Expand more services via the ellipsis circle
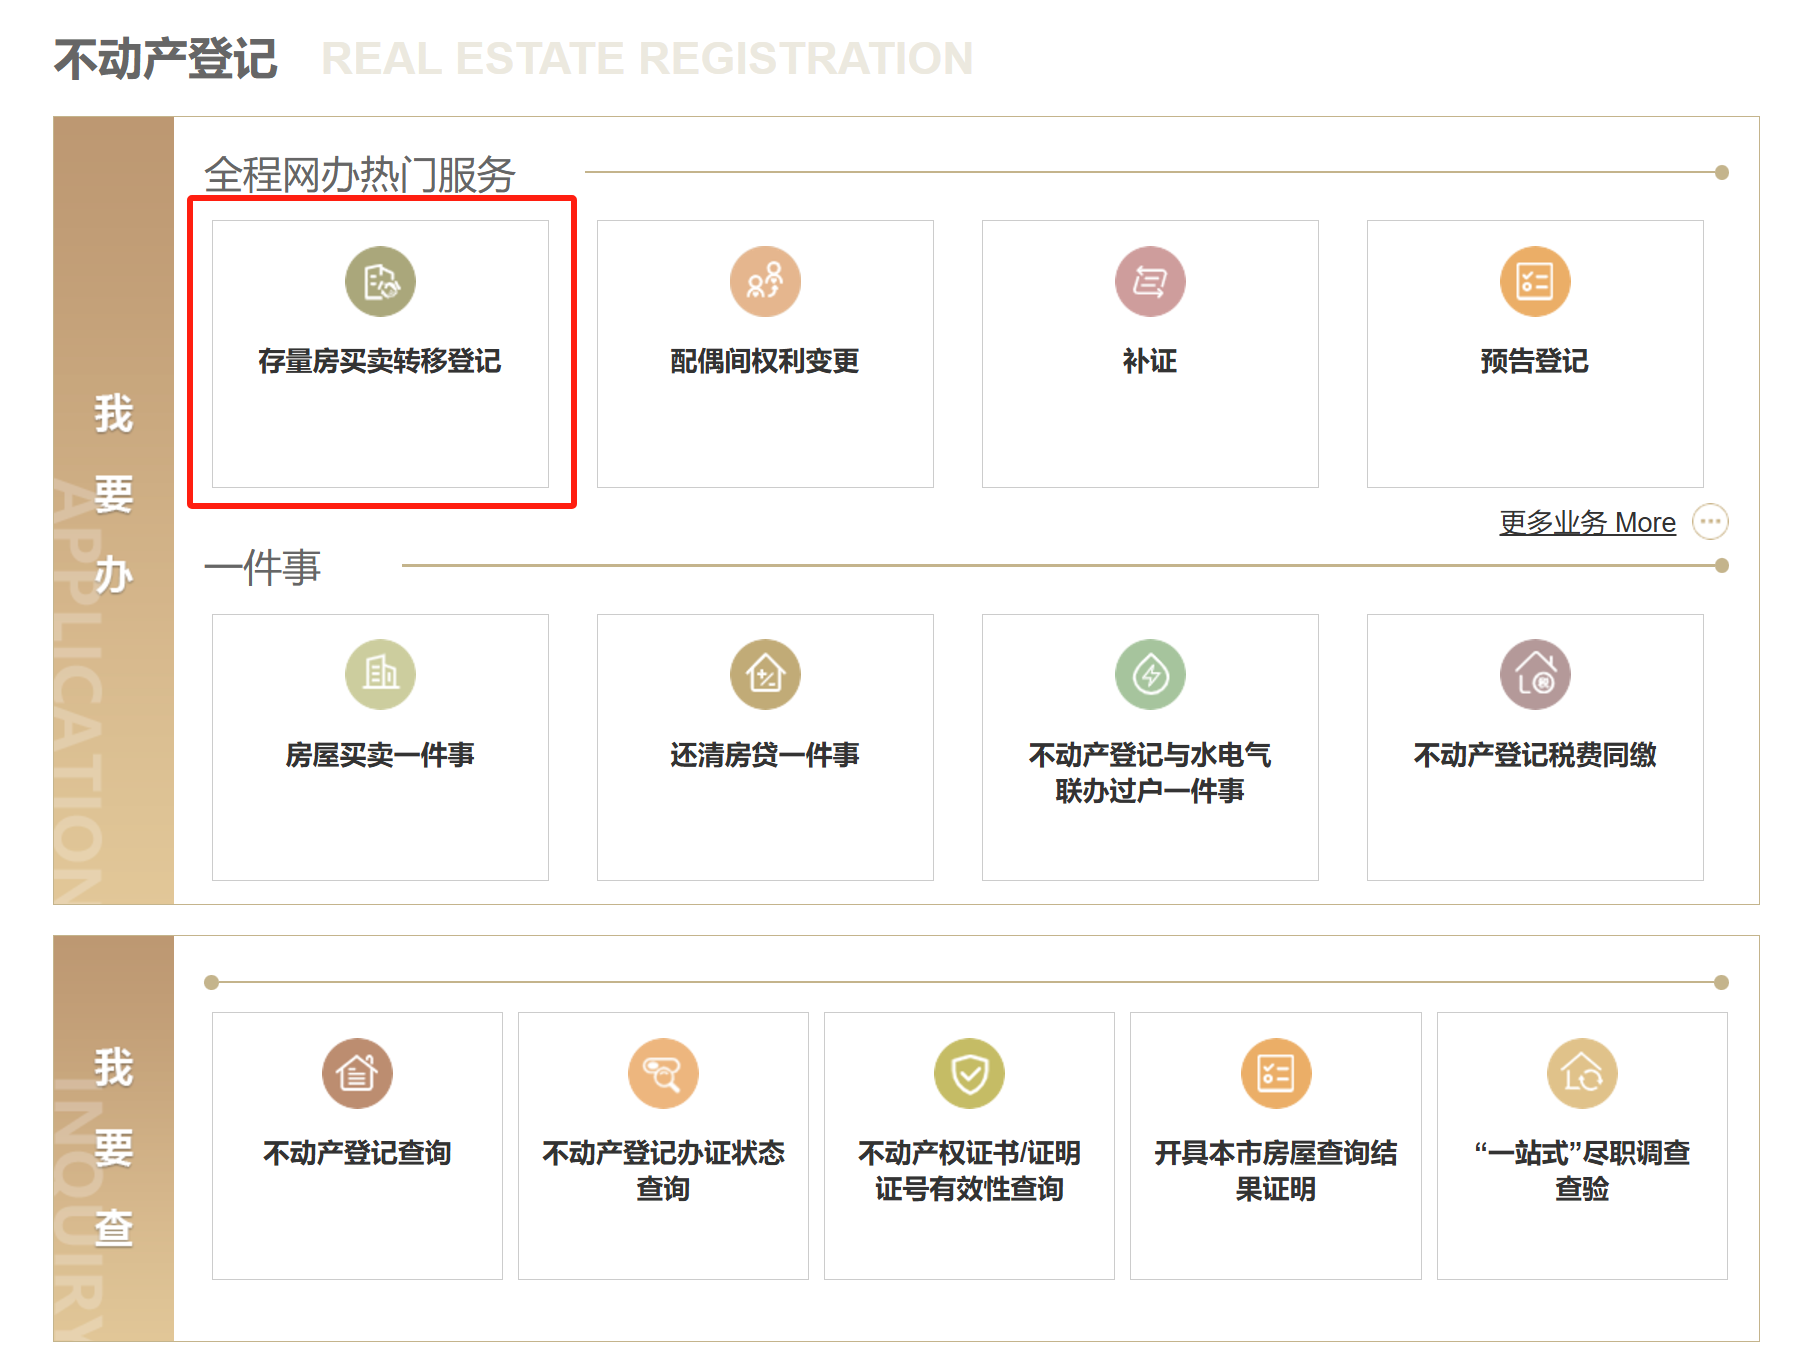The width and height of the screenshot is (1795, 1365). [1710, 522]
